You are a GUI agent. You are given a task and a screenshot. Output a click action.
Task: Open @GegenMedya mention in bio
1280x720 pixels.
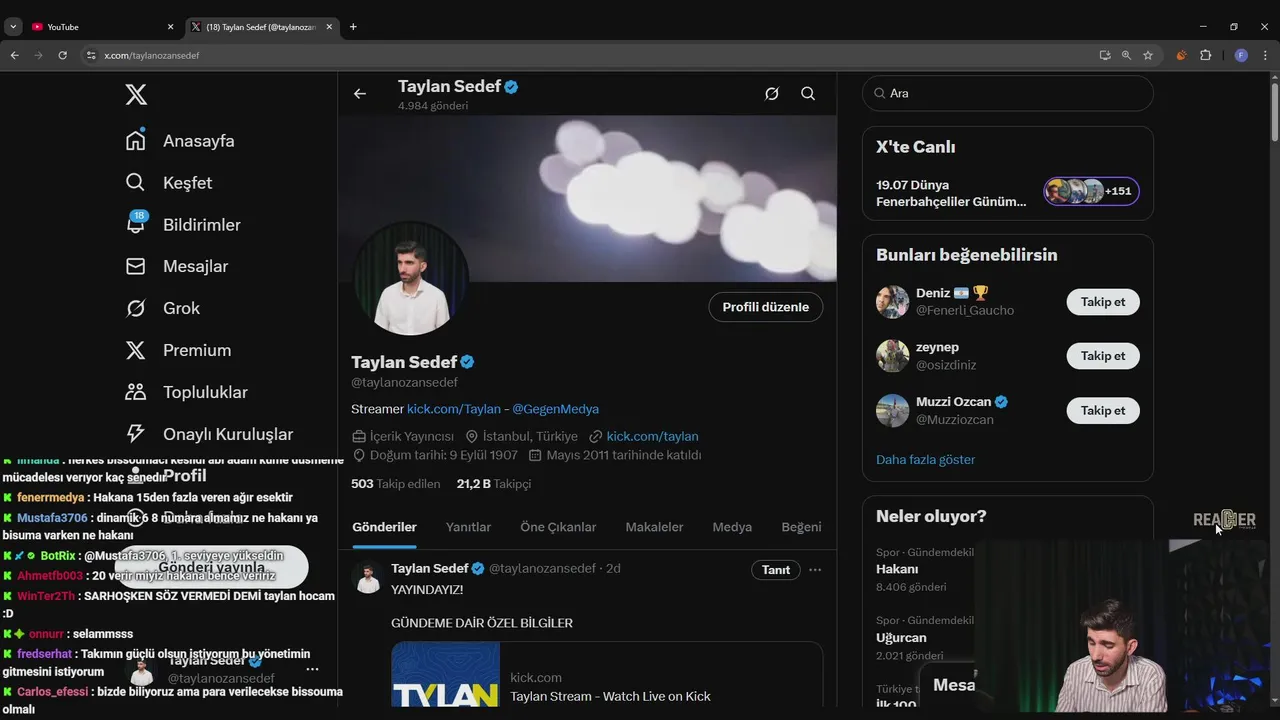tap(555, 409)
